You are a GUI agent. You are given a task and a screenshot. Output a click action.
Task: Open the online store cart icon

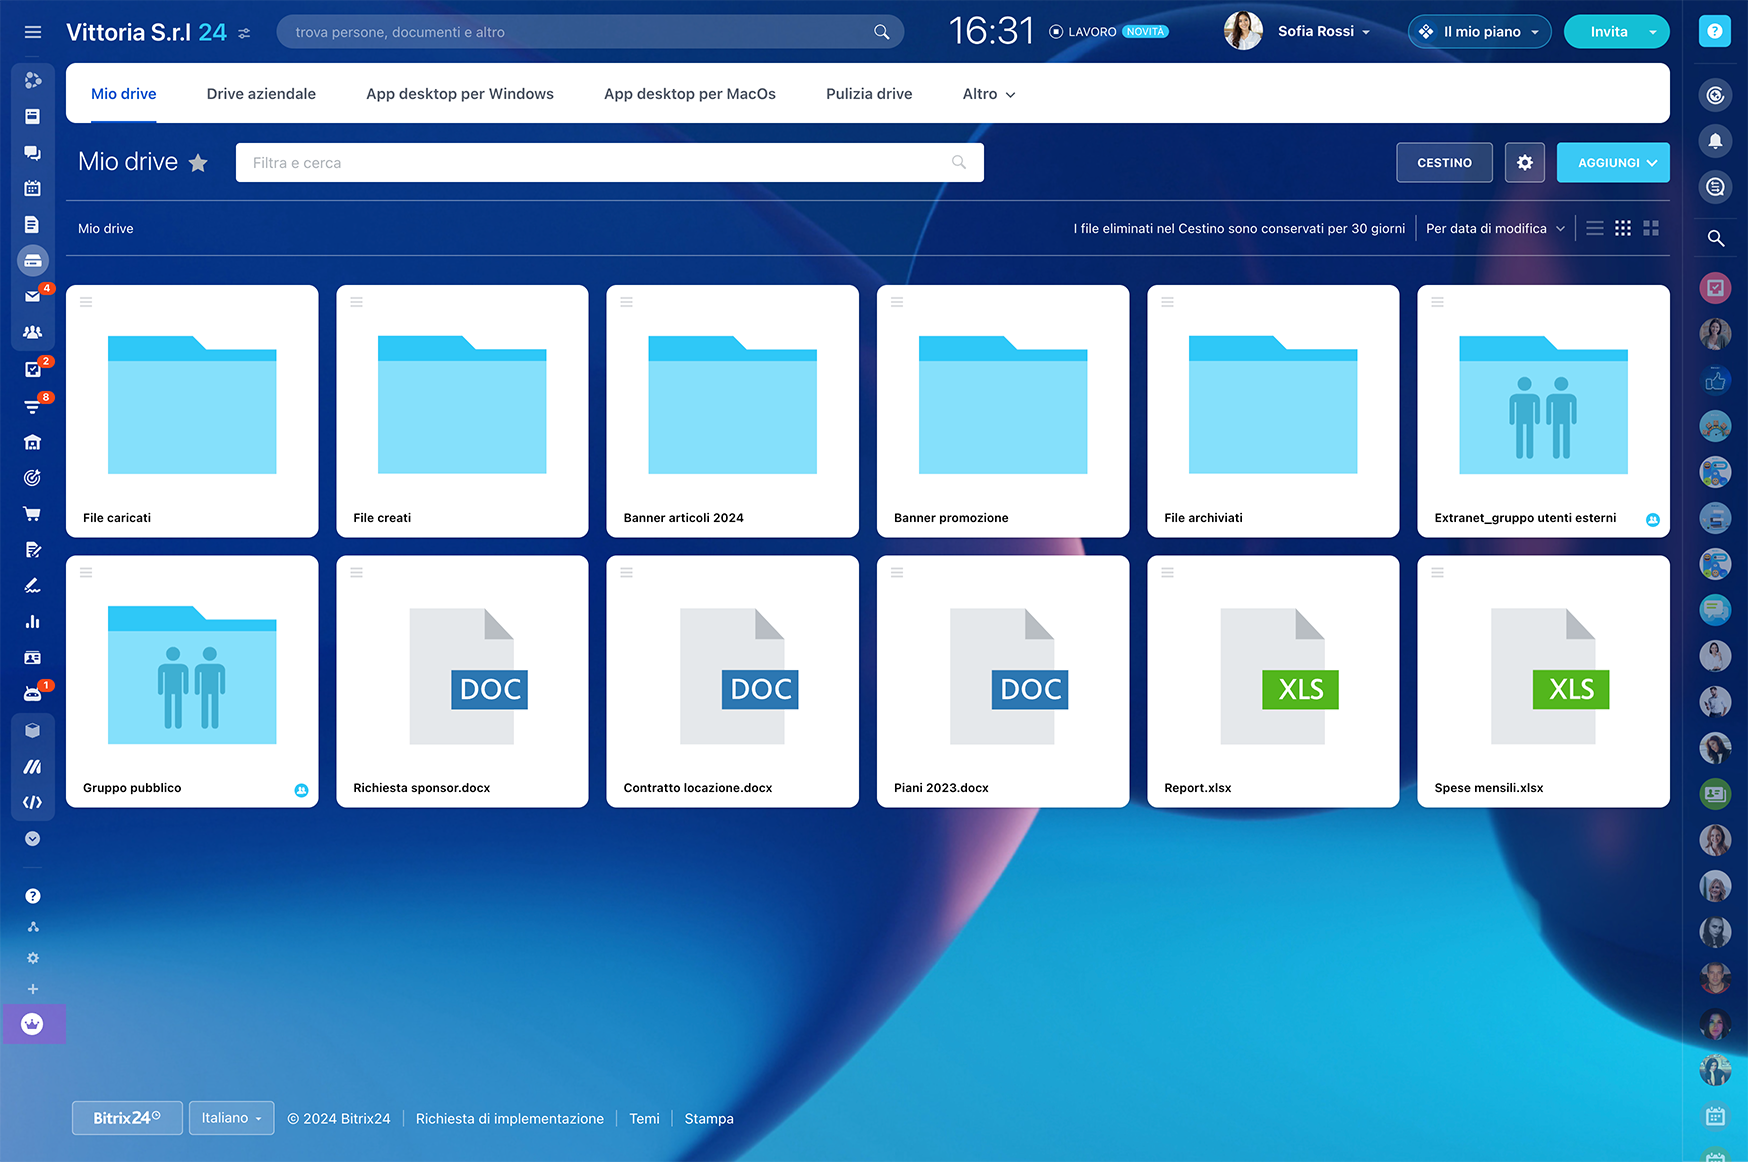pyautogui.click(x=32, y=514)
